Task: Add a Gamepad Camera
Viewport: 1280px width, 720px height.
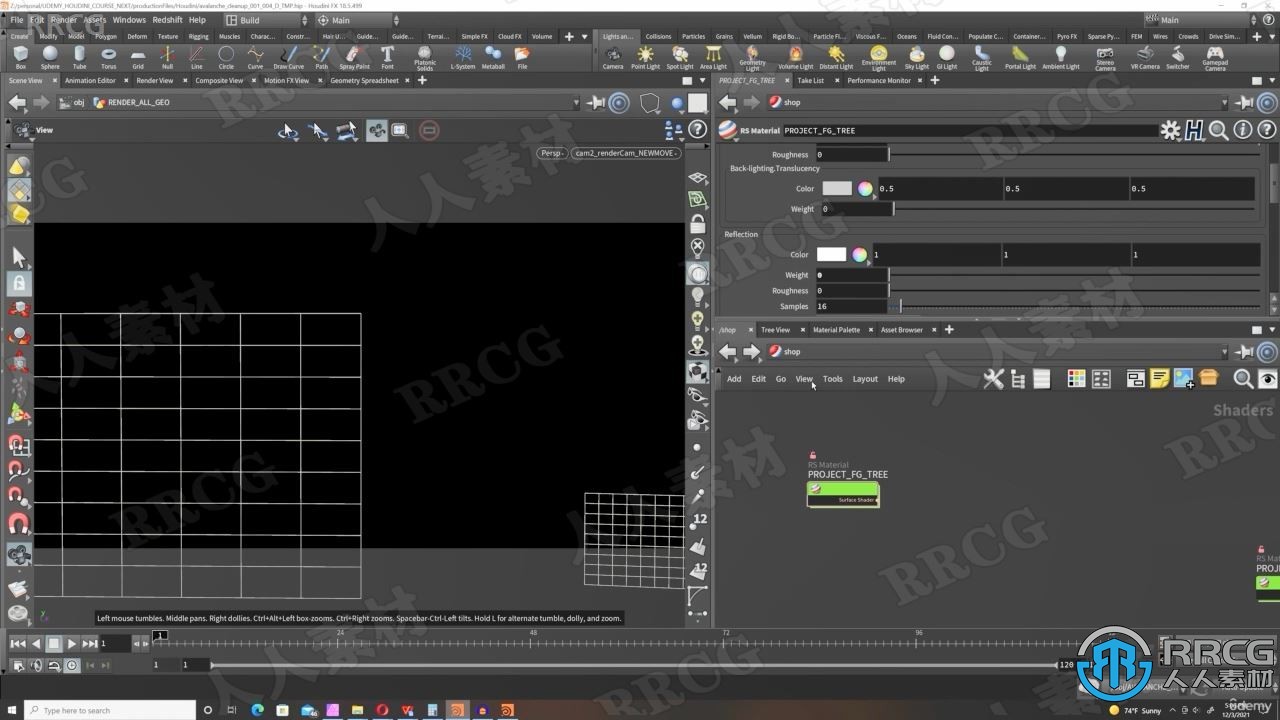Action: point(1215,58)
